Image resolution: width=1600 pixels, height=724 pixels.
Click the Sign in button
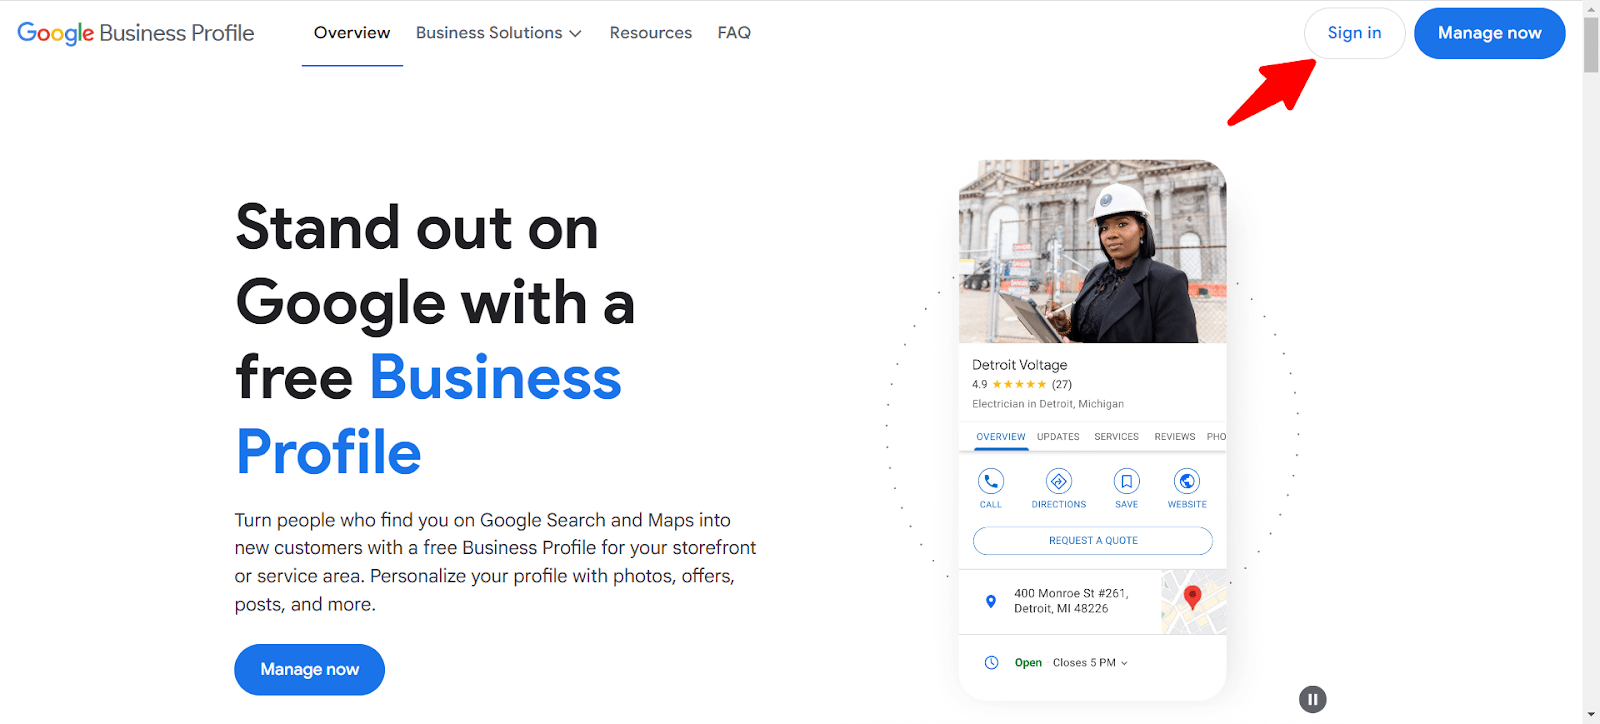(x=1354, y=33)
